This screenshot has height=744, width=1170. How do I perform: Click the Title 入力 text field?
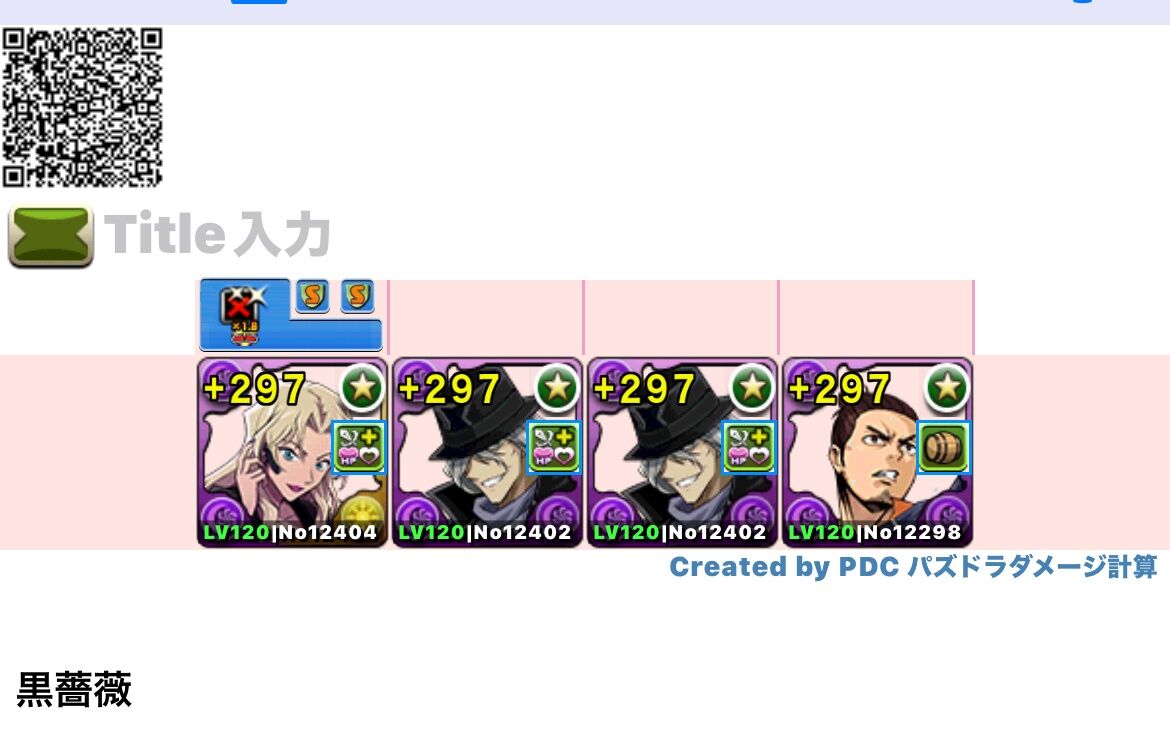[217, 234]
